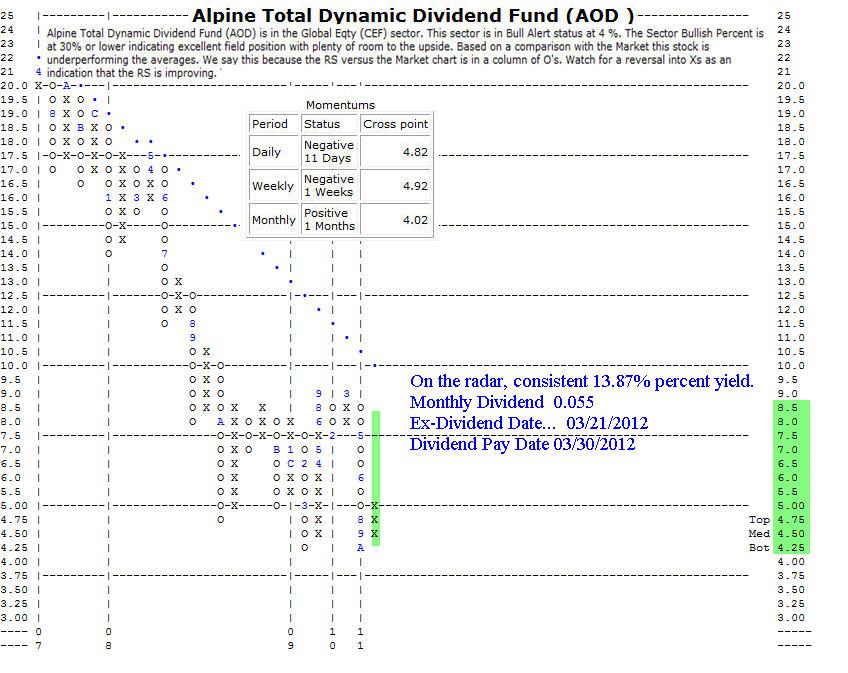Click the "Negative 1 Weeks" status cell
The image size is (848, 673).
(329, 186)
